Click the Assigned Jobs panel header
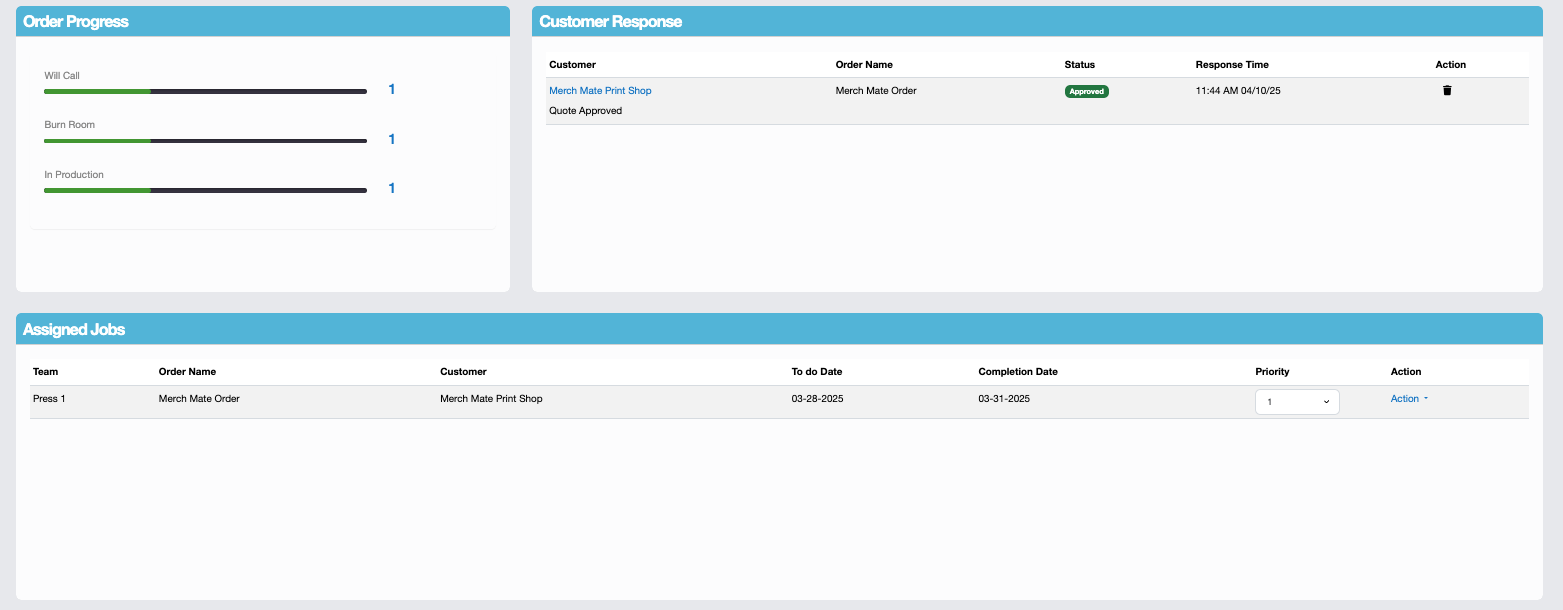Screen dimensions: 1563x610 point(74,329)
